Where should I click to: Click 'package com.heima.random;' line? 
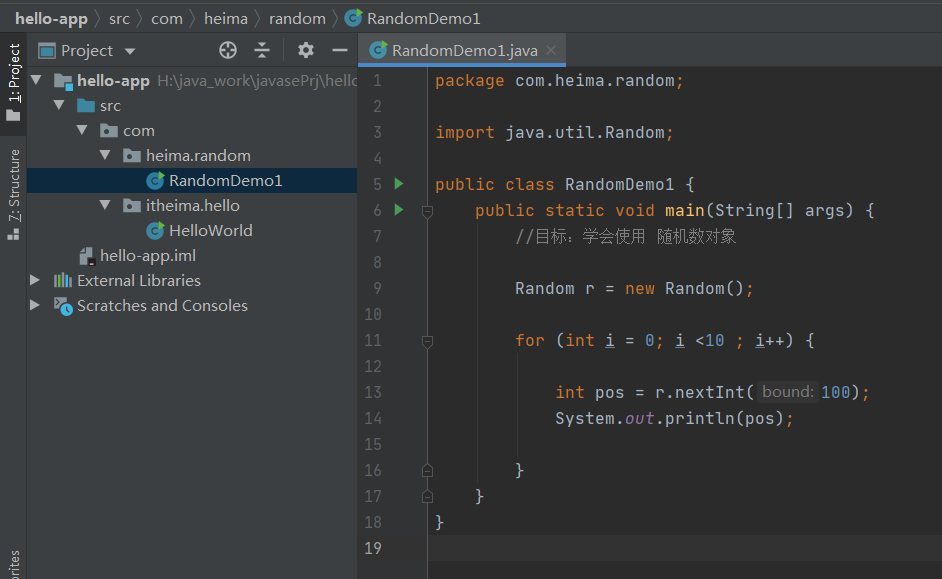coord(559,80)
